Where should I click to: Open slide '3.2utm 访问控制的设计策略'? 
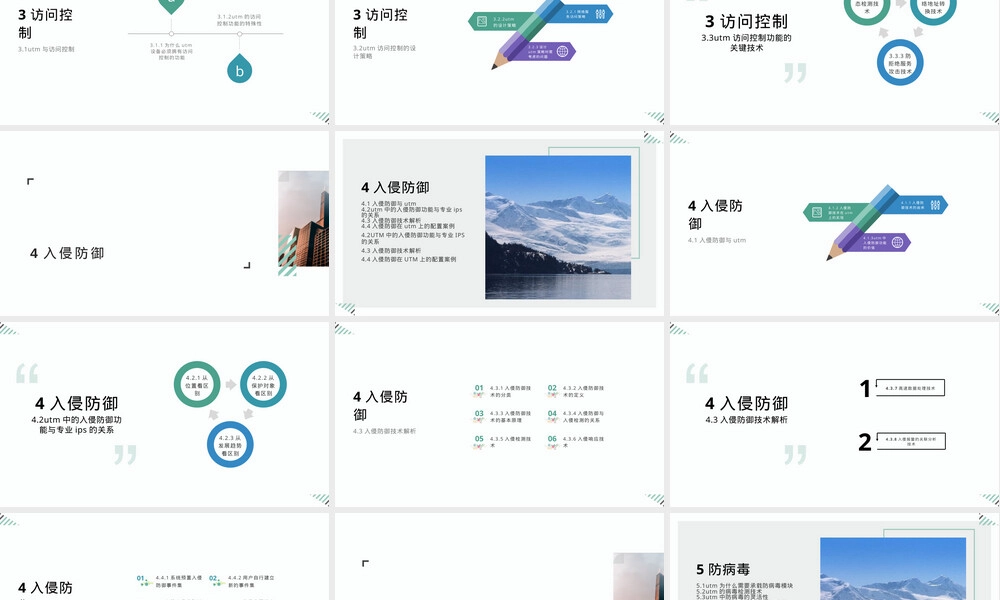(499, 62)
